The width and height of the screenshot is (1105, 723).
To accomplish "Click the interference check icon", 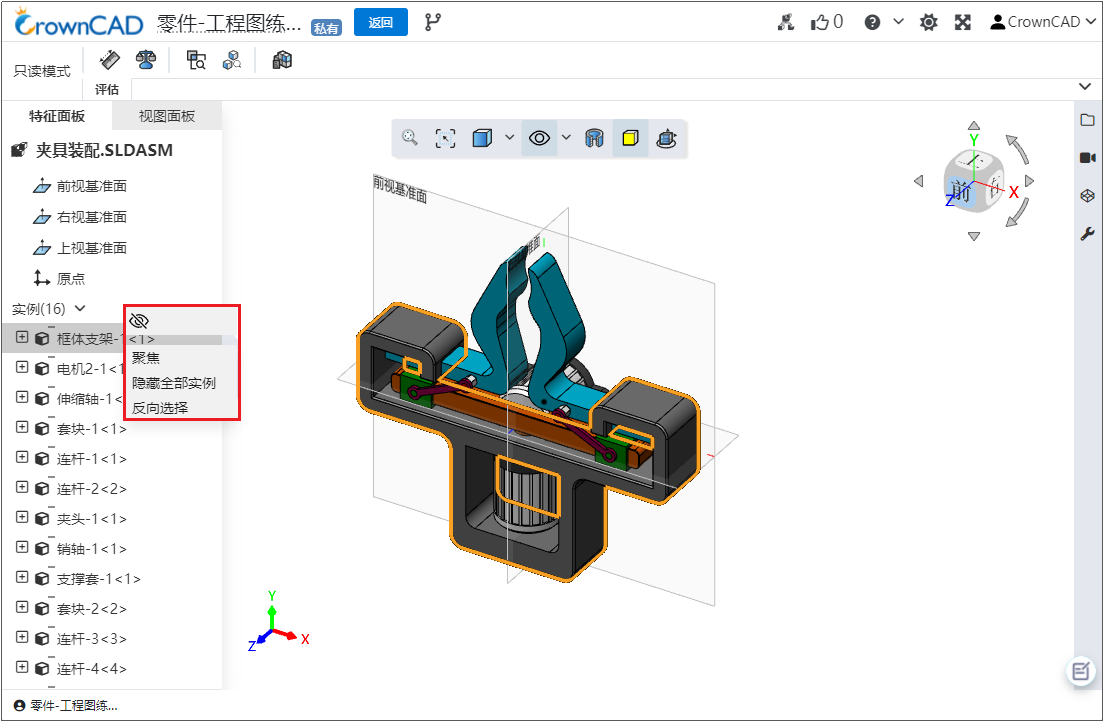I will point(196,60).
